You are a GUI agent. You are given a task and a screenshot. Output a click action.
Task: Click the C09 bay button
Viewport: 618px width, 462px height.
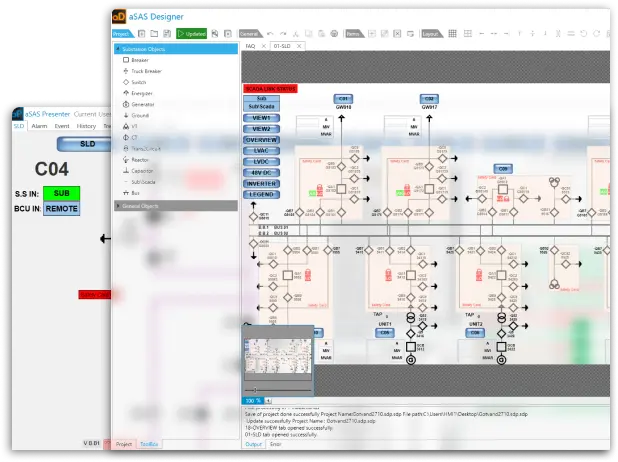[x=503, y=169]
